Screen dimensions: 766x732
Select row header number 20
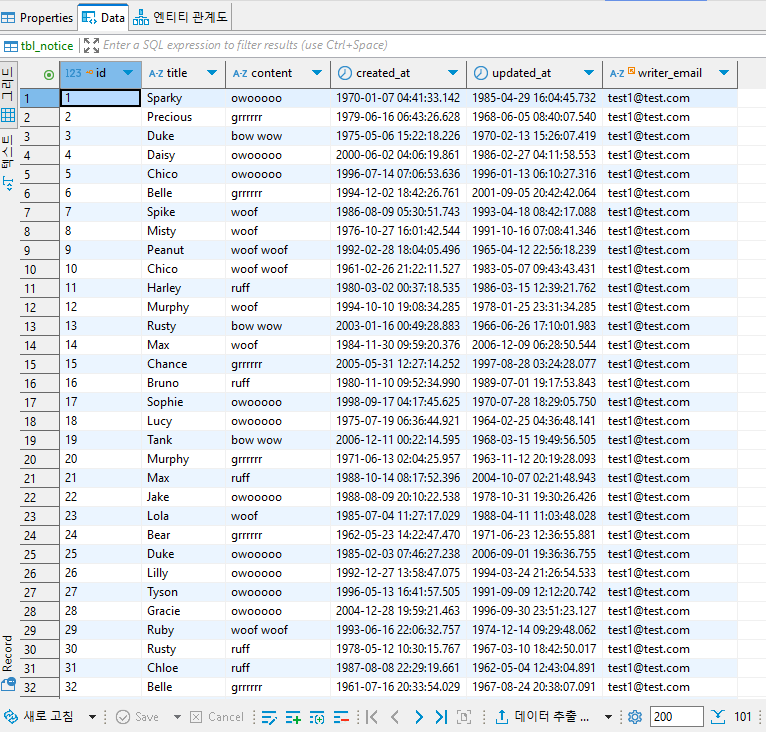point(40,459)
